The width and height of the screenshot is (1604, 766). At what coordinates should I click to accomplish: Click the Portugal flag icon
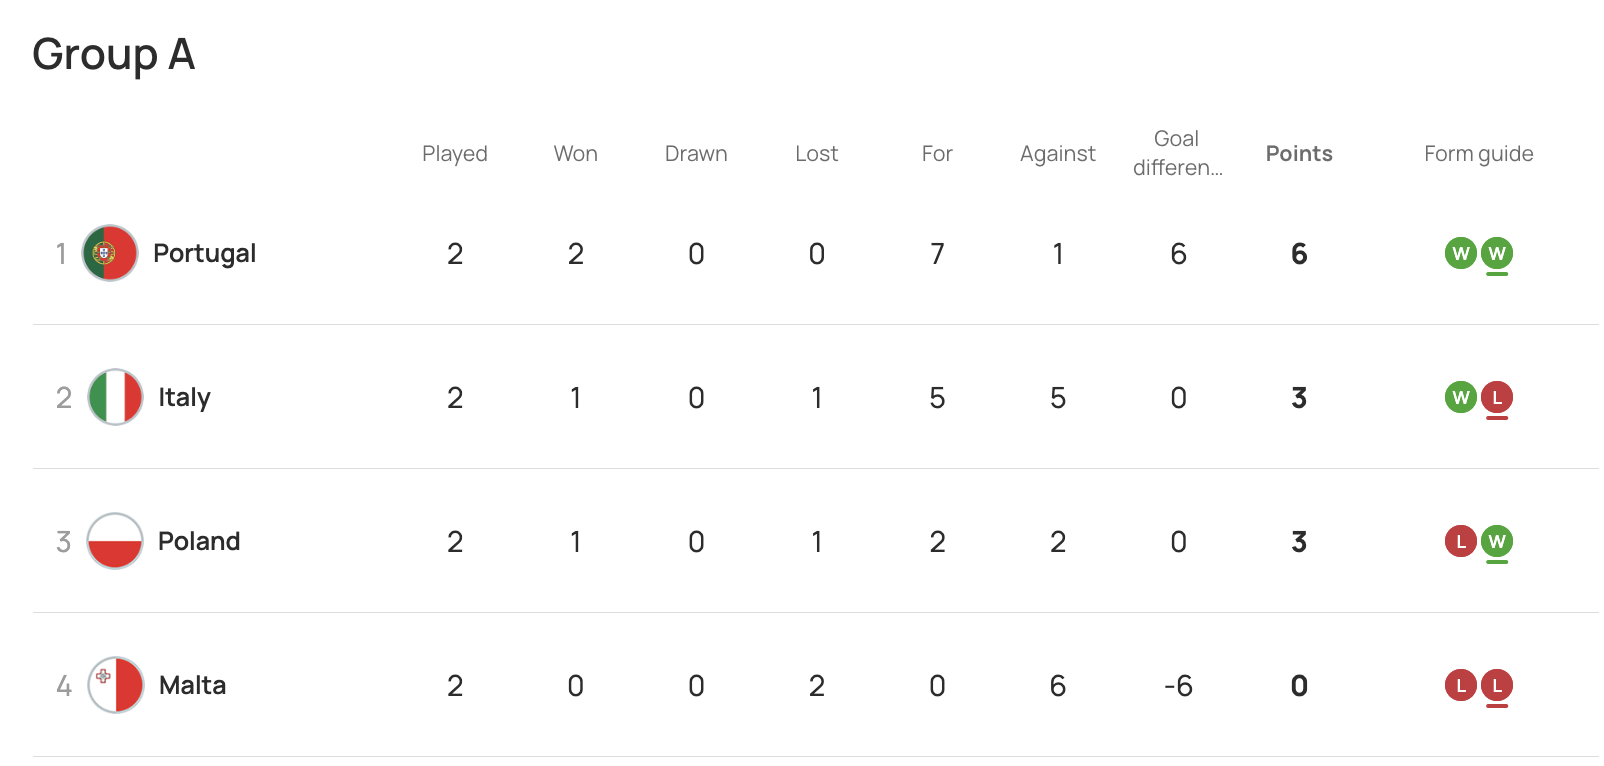[110, 253]
